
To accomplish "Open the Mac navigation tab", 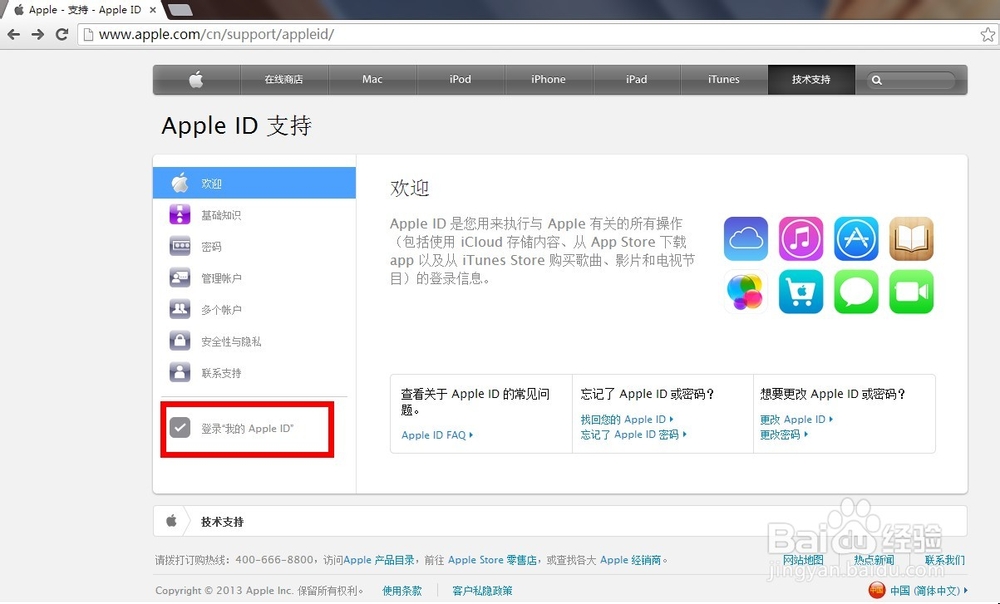I will click(372, 80).
